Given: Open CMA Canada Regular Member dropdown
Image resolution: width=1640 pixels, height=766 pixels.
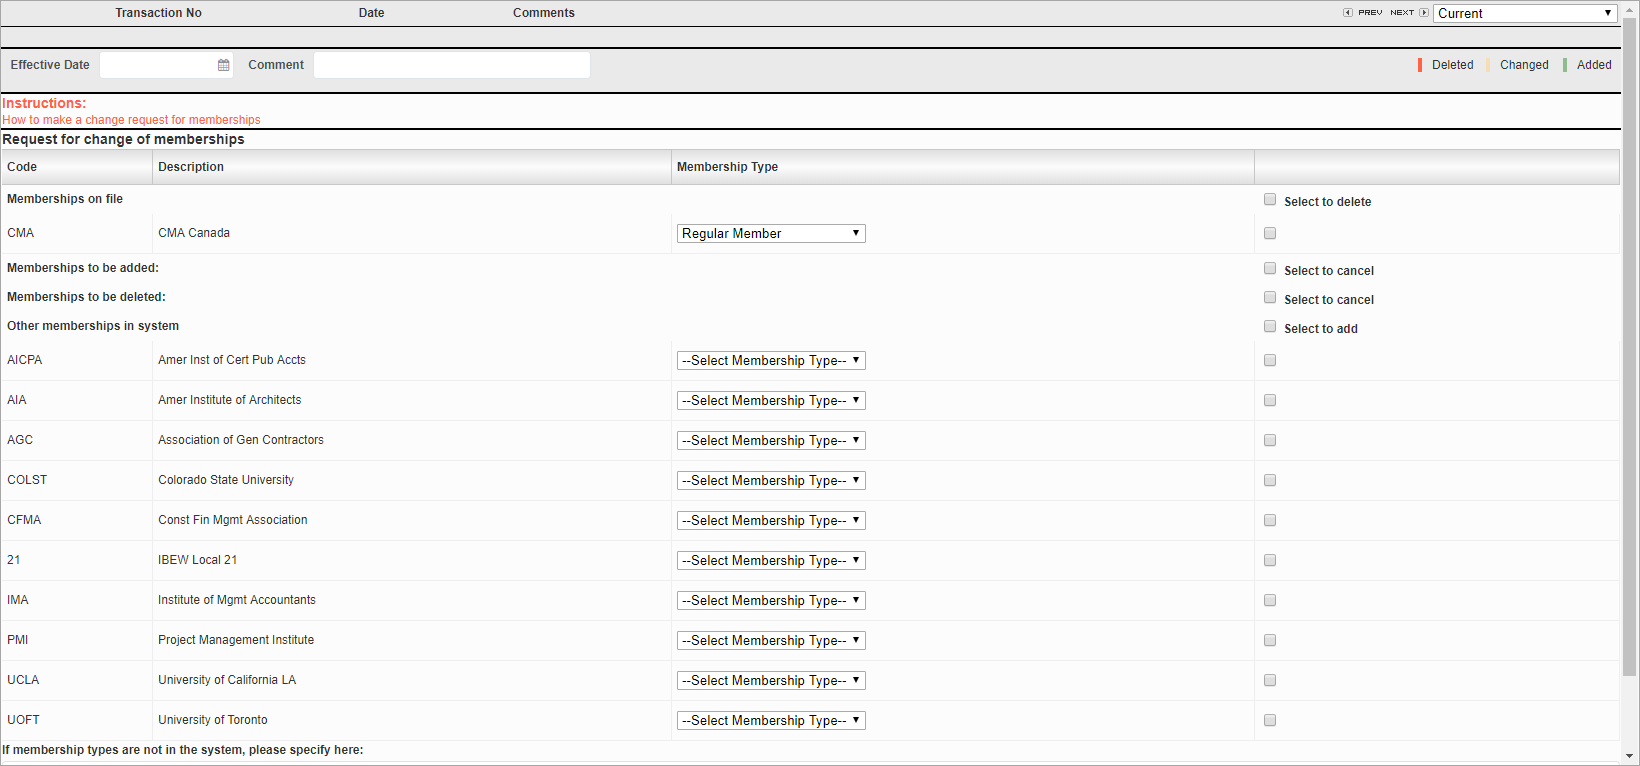Looking at the screenshot, I should [x=771, y=233].
